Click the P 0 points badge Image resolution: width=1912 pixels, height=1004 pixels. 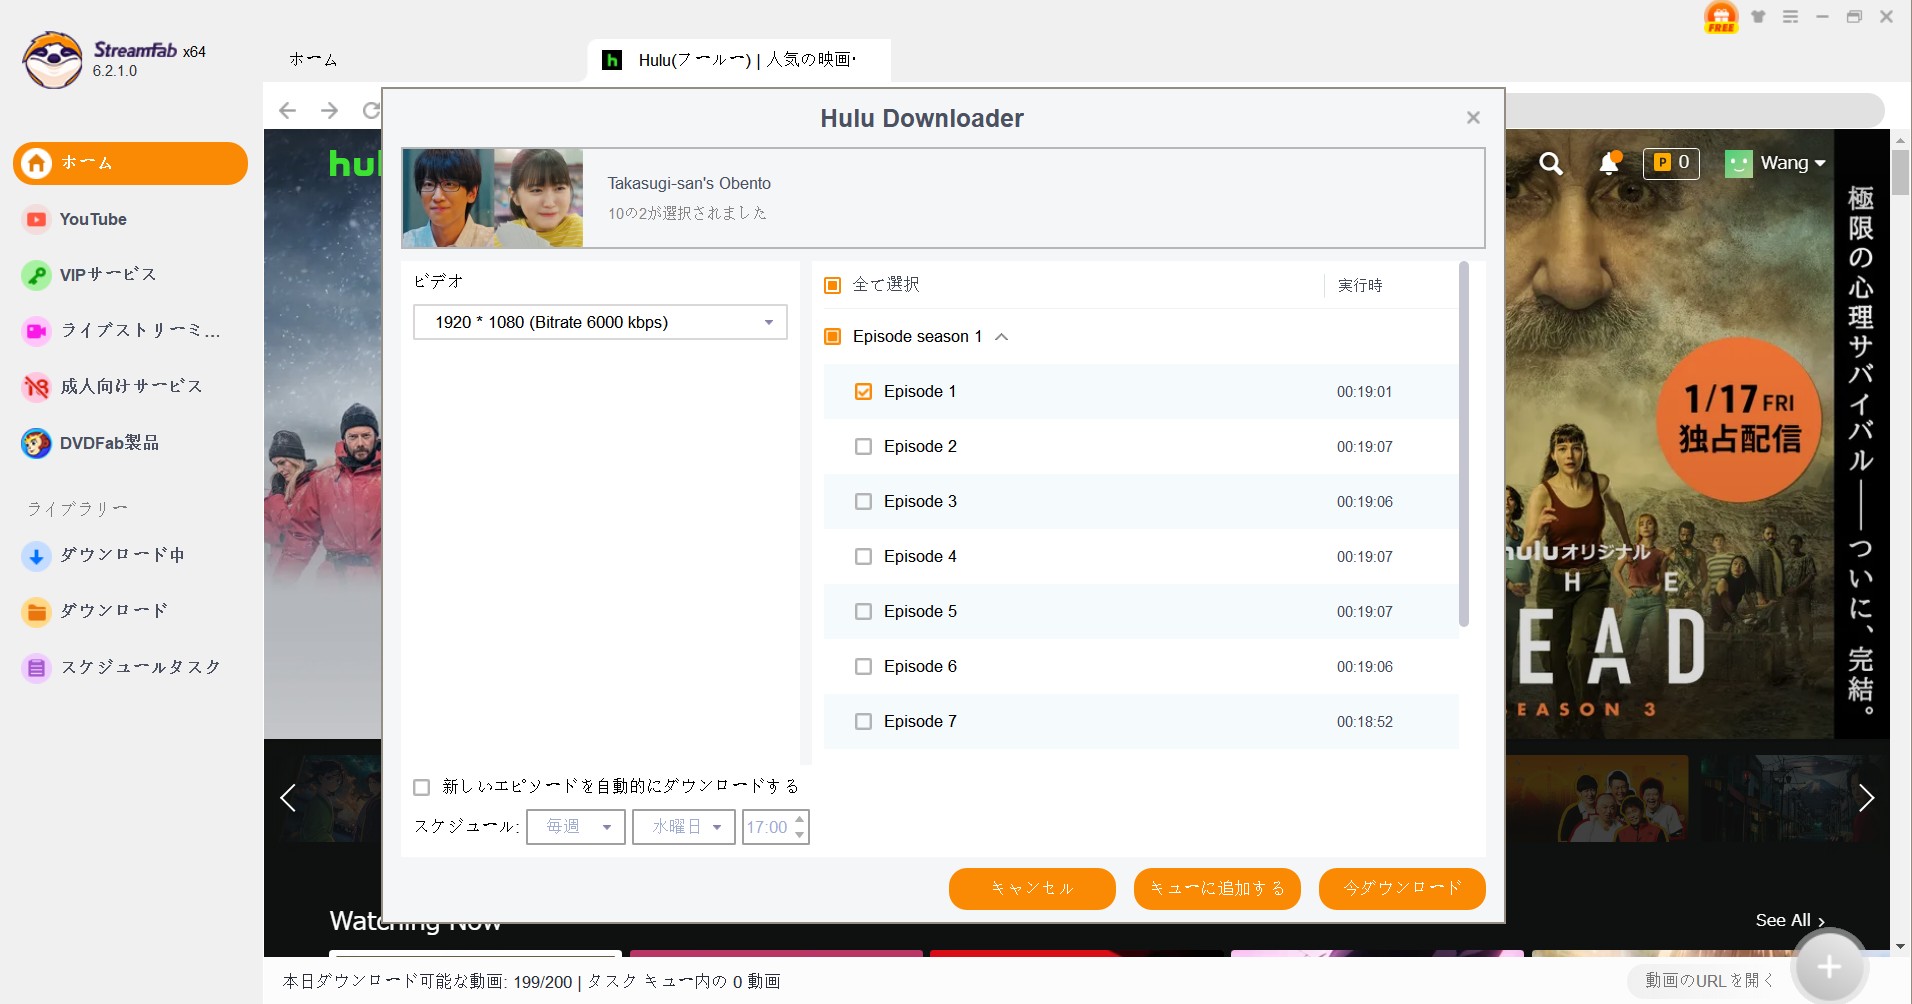coord(1671,163)
